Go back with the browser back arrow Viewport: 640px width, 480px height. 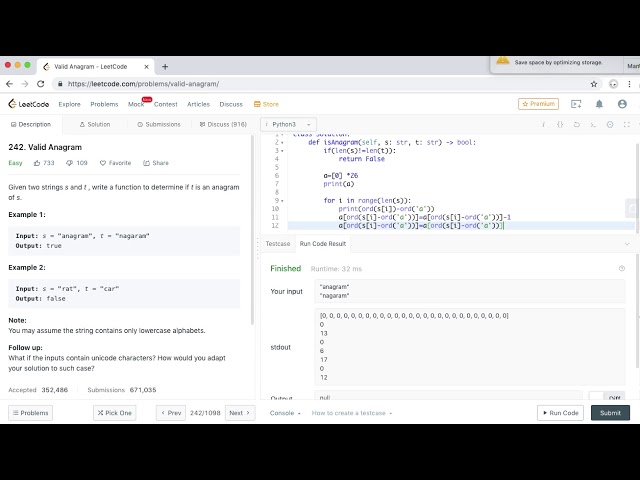pyautogui.click(x=9, y=84)
